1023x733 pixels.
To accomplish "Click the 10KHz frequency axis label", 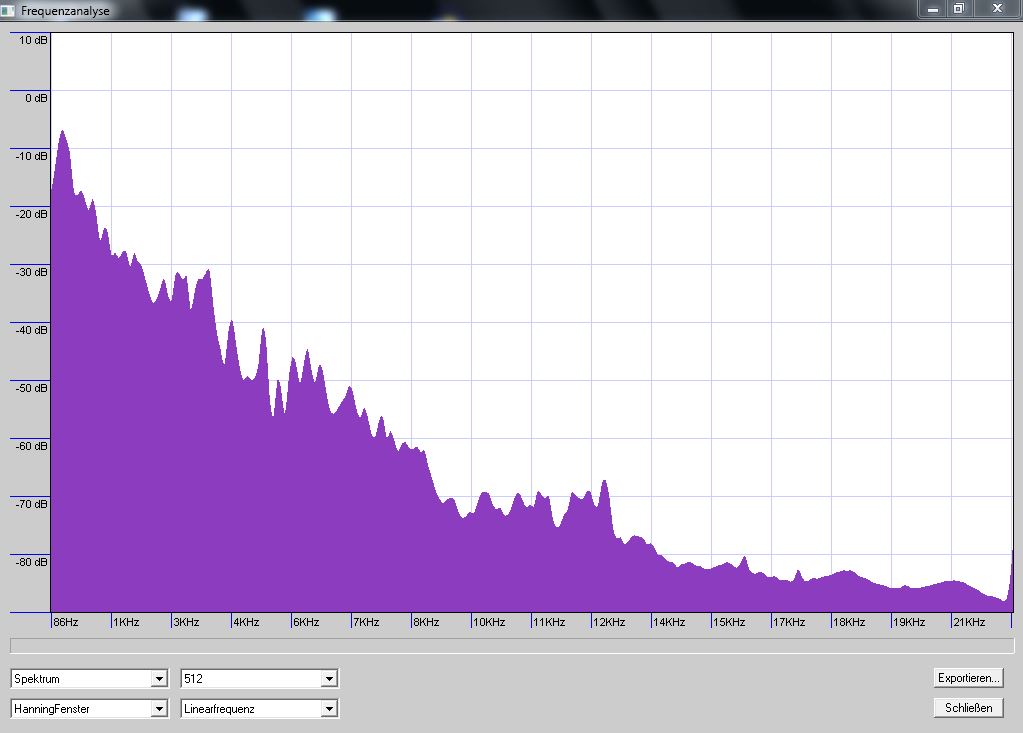I will (489, 622).
